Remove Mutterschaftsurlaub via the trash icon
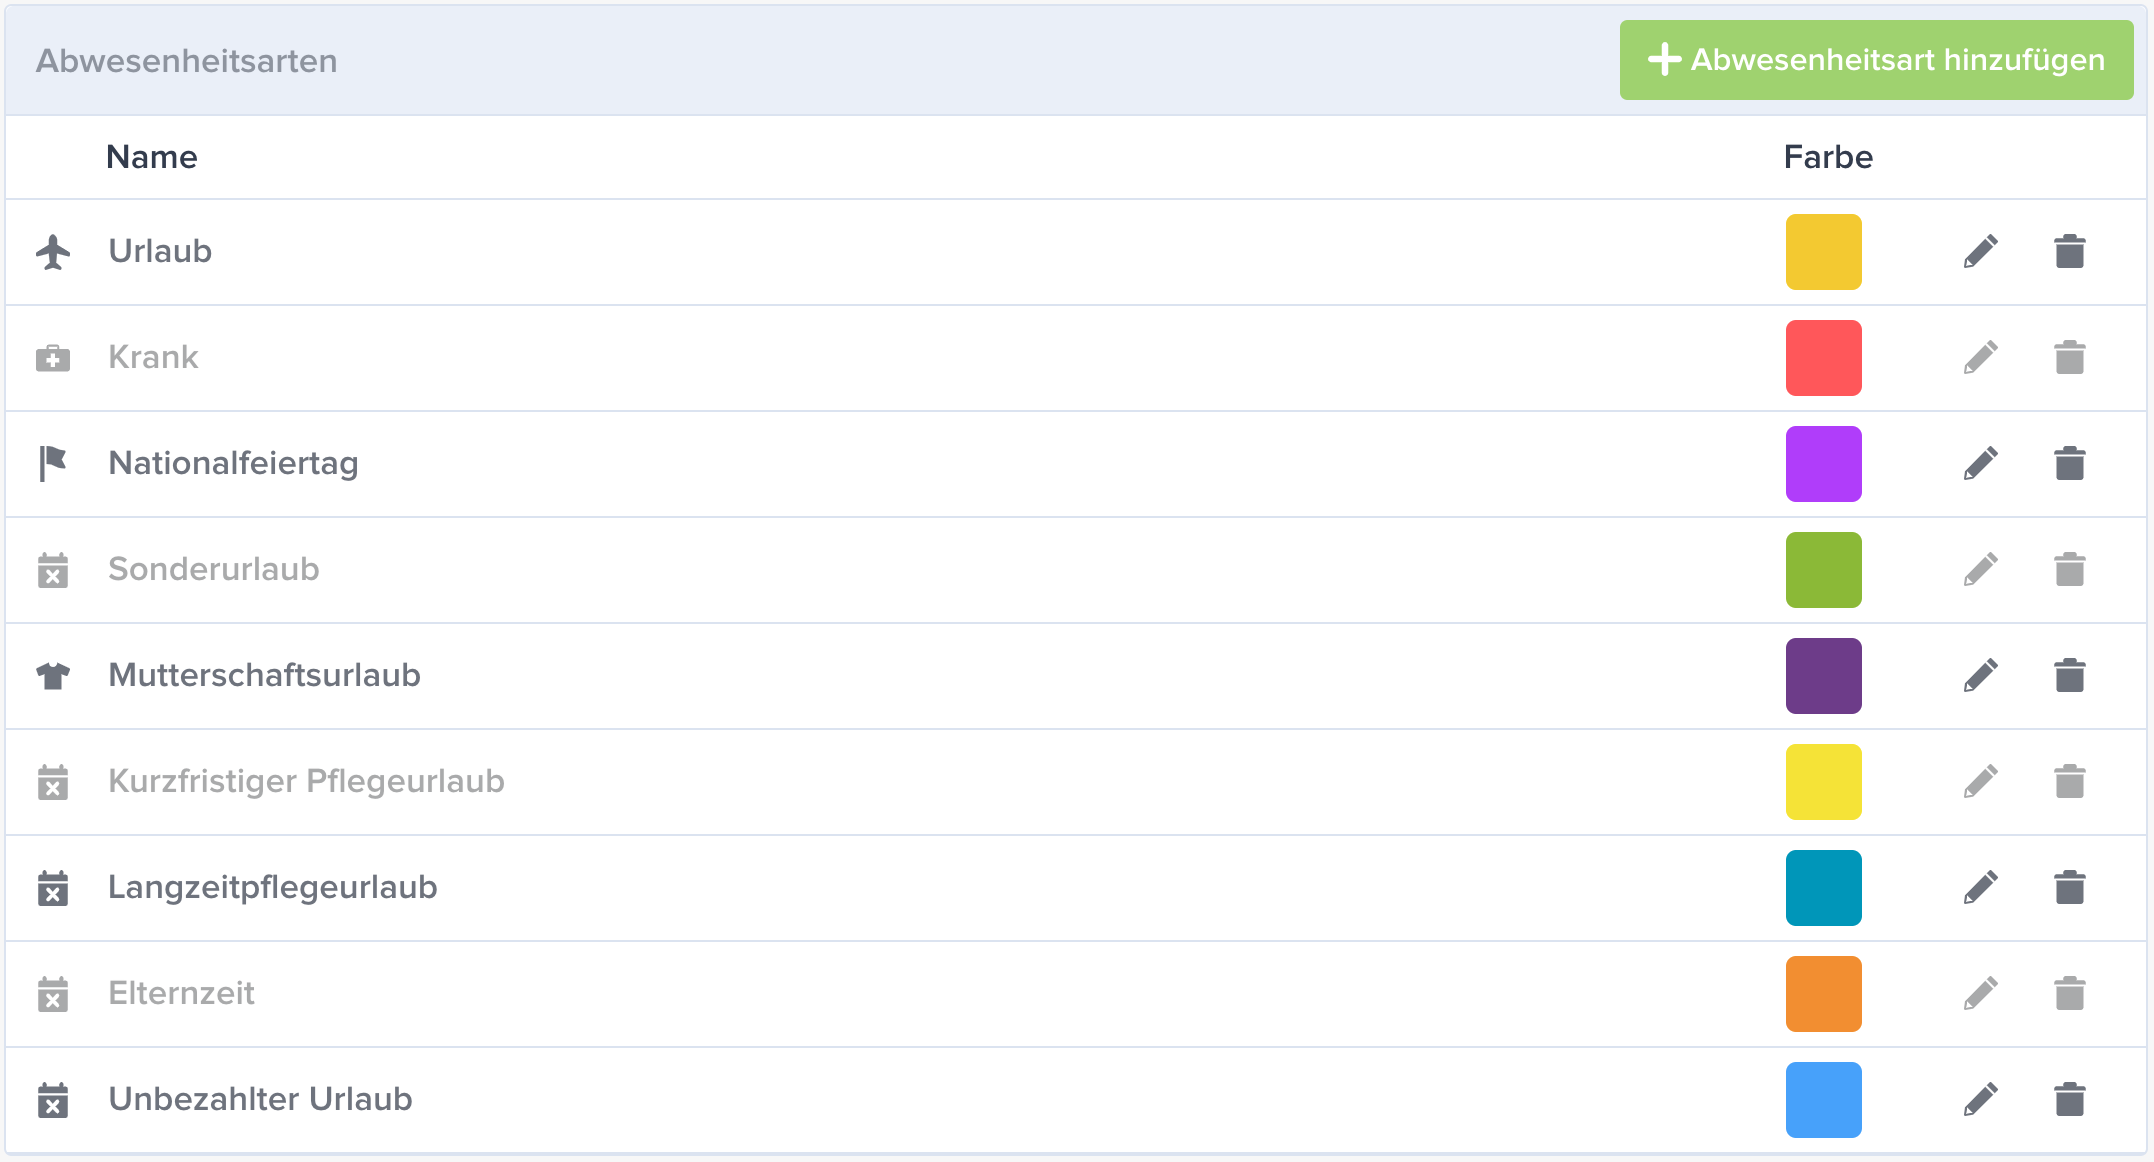The width and height of the screenshot is (2154, 1162). tap(2070, 676)
